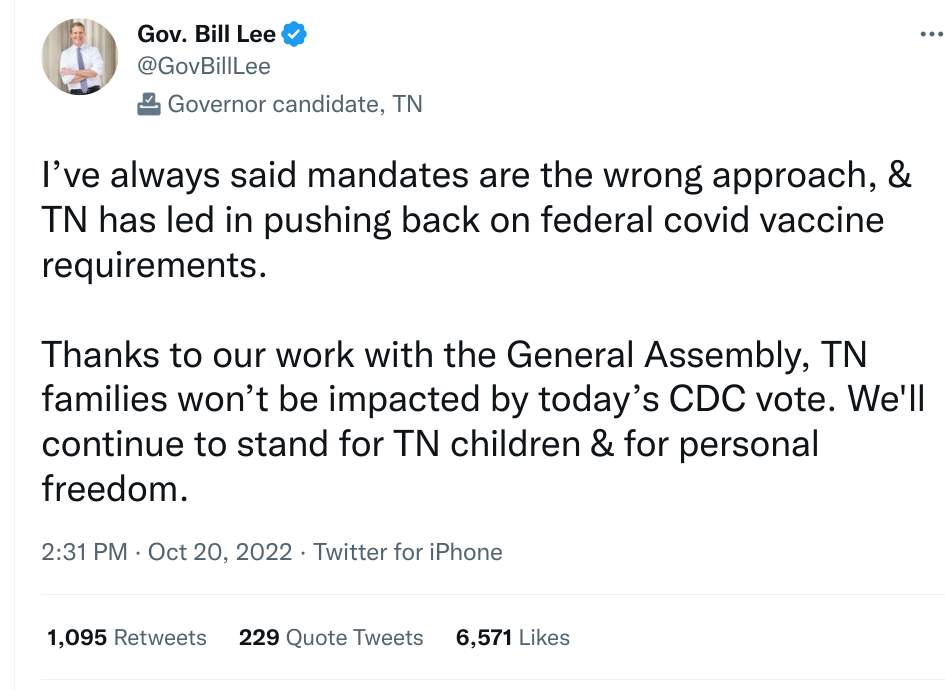The image size is (945, 690).
Task: Click the tweet's first paragraph about mandates
Action: (x=462, y=220)
